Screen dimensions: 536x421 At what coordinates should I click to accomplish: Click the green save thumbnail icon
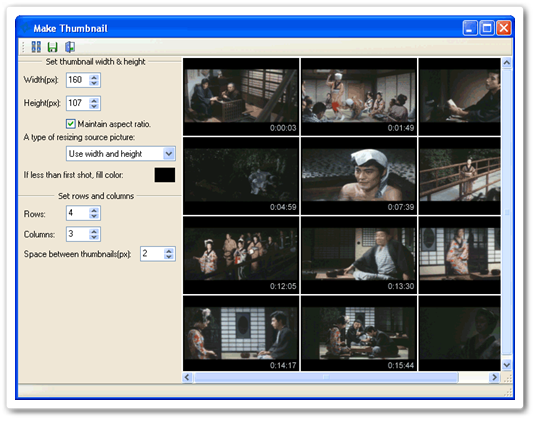tap(52, 47)
